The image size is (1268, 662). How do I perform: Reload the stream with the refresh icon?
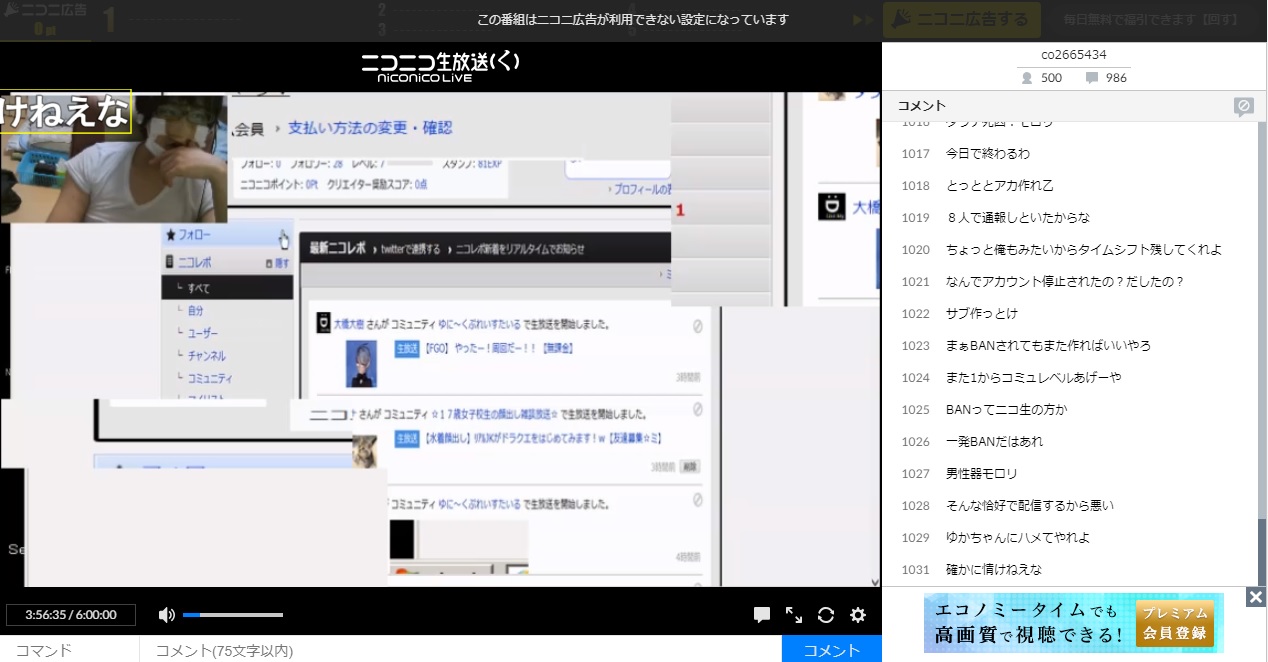pyautogui.click(x=826, y=615)
